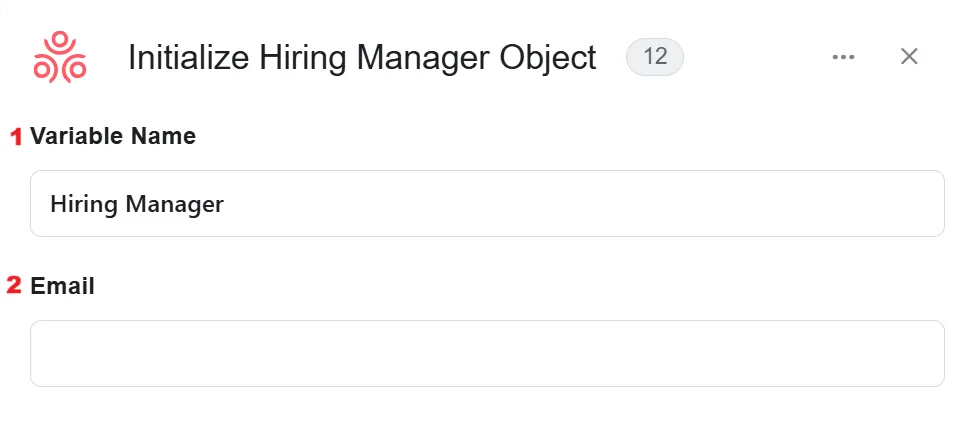Focus the Variable Name input field
The width and height of the screenshot is (963, 421).
pyautogui.click(x=487, y=203)
